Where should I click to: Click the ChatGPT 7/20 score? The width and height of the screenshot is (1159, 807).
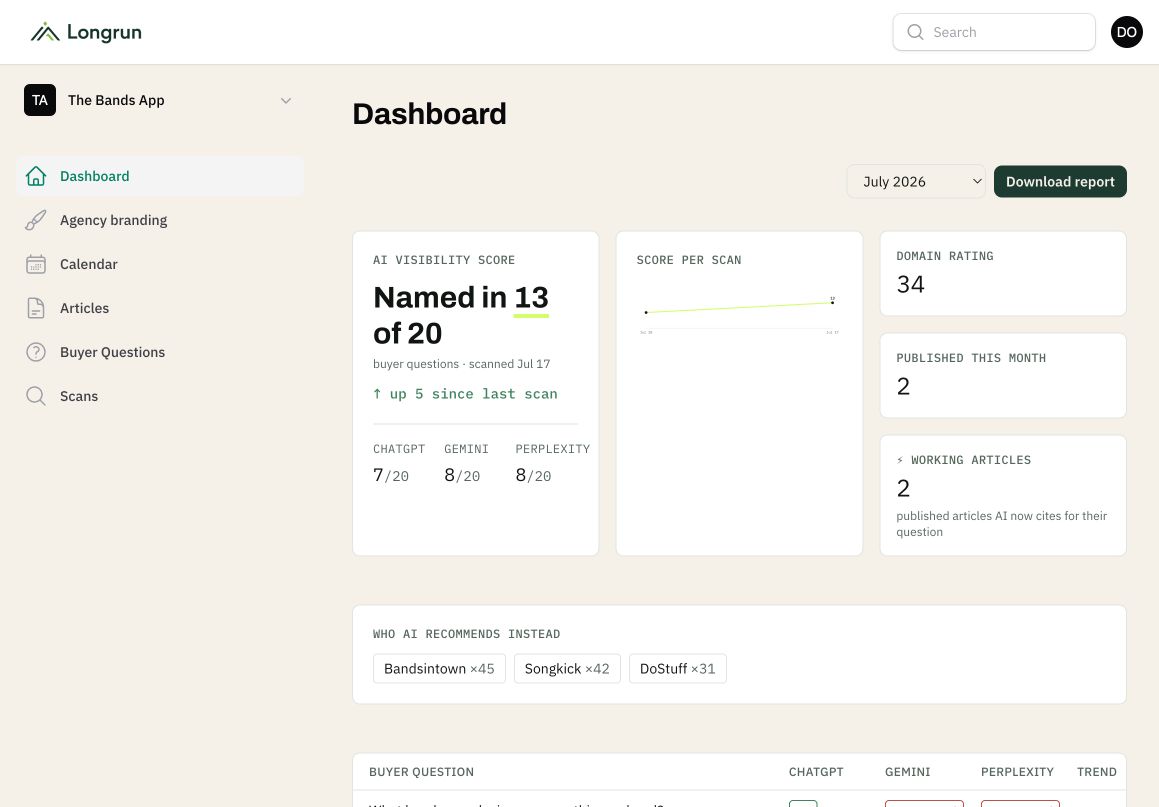point(391,475)
